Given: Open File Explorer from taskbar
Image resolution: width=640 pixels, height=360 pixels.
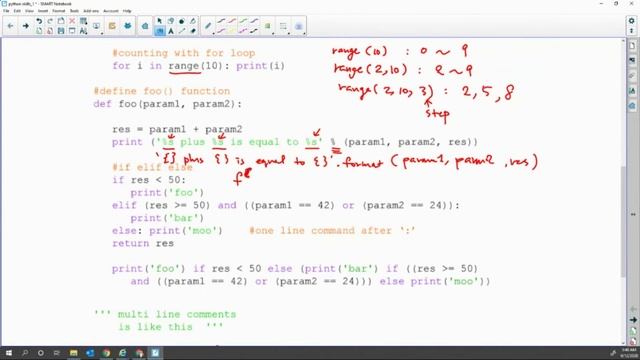Looking at the screenshot, I should pyautogui.click(x=73, y=353).
